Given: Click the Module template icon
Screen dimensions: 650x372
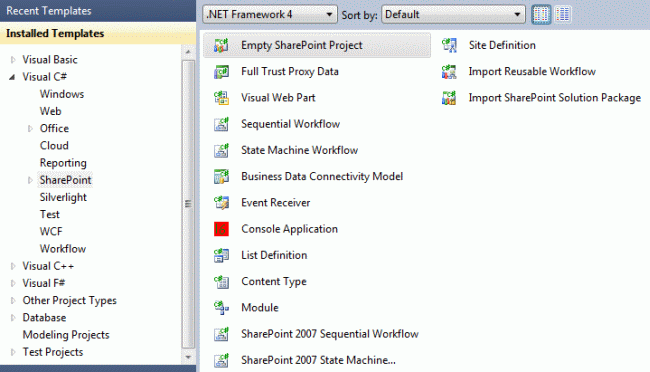Looking at the screenshot, I should (221, 308).
